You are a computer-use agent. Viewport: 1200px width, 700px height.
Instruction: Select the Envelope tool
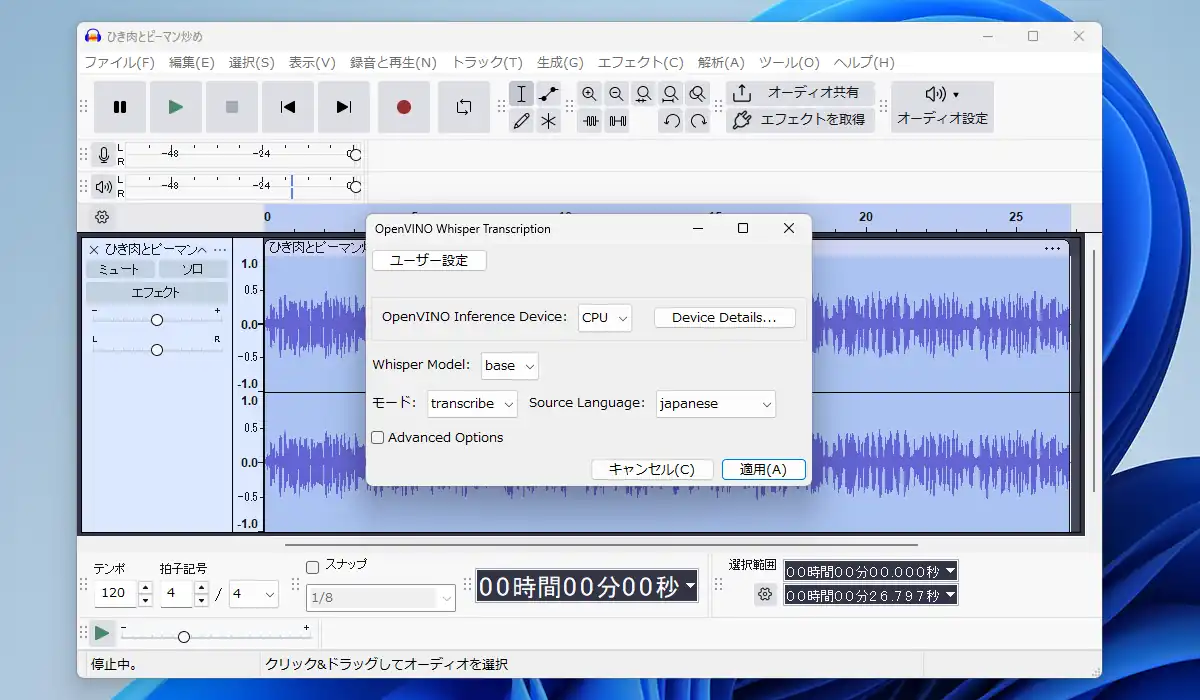tap(549, 94)
